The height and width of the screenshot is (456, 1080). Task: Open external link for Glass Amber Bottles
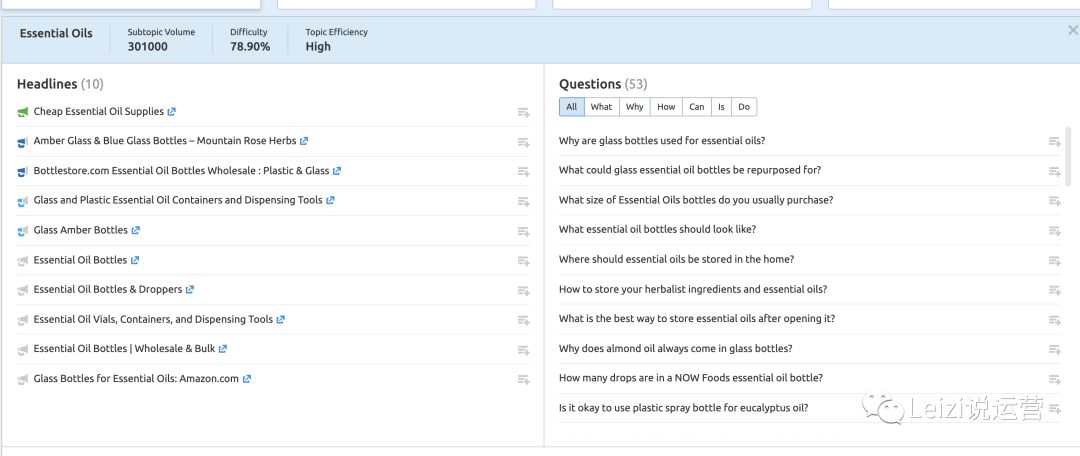(x=135, y=230)
